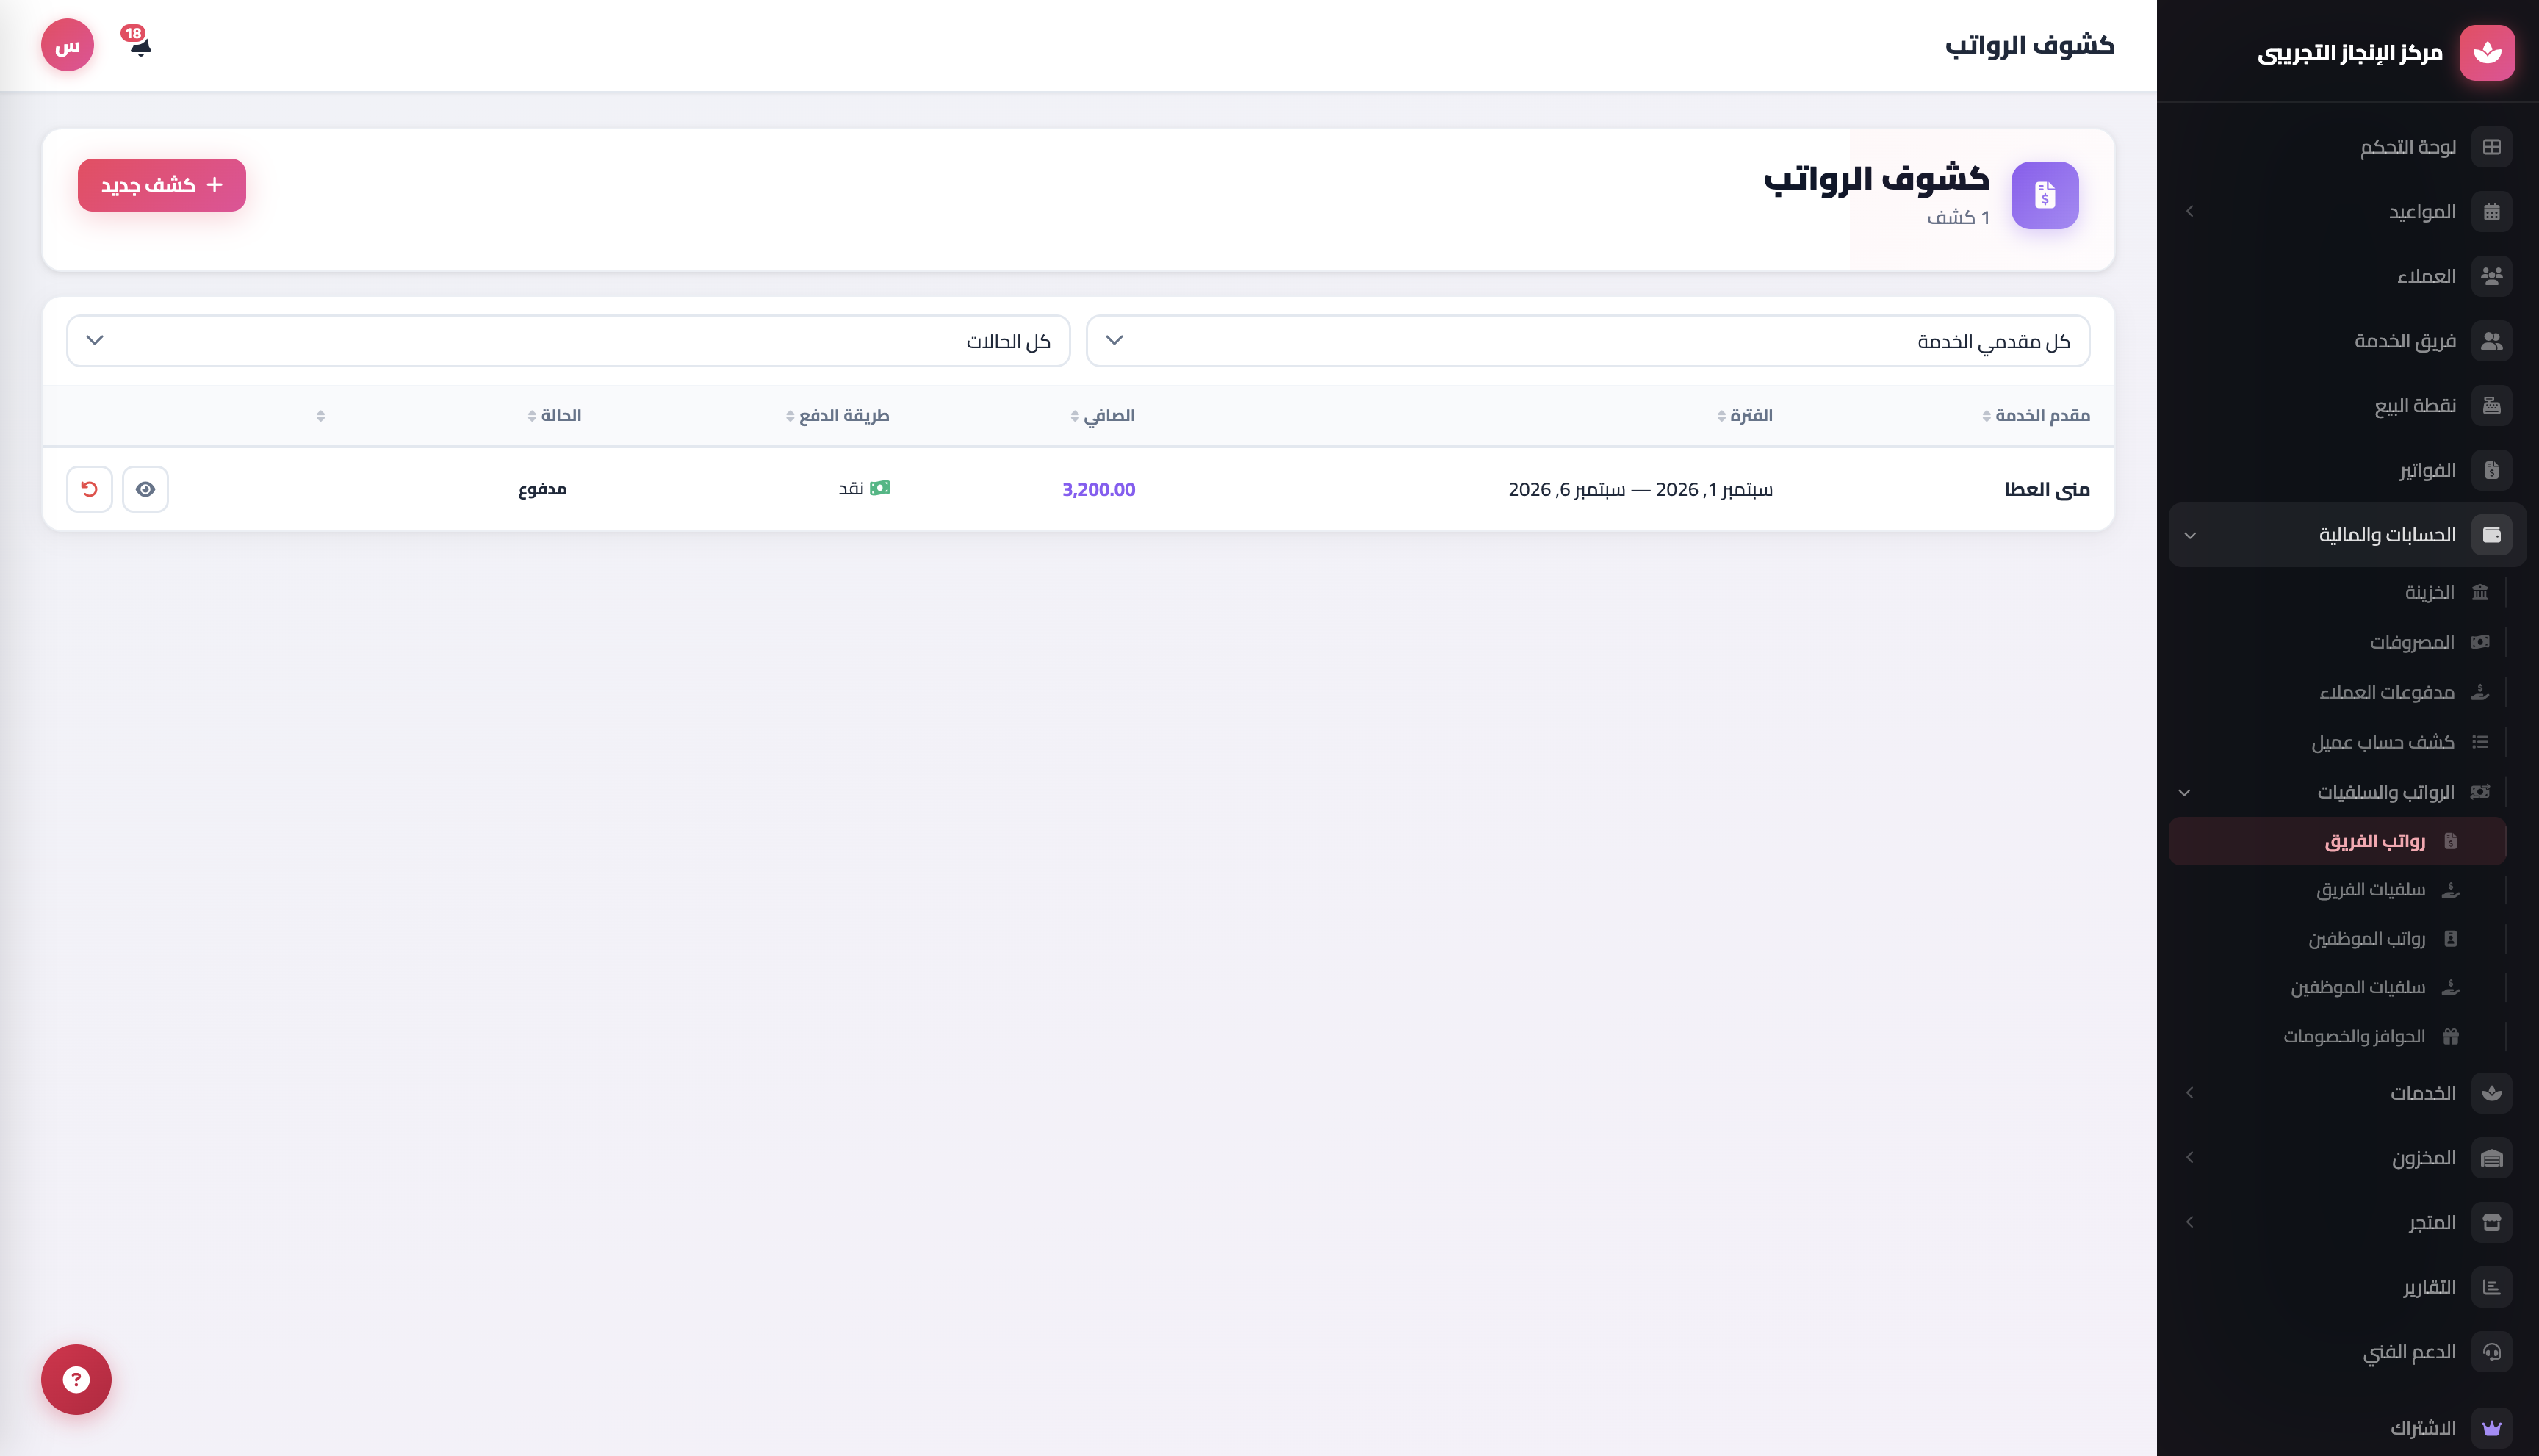Open نقطة البيع point of sale icon

2491,405
